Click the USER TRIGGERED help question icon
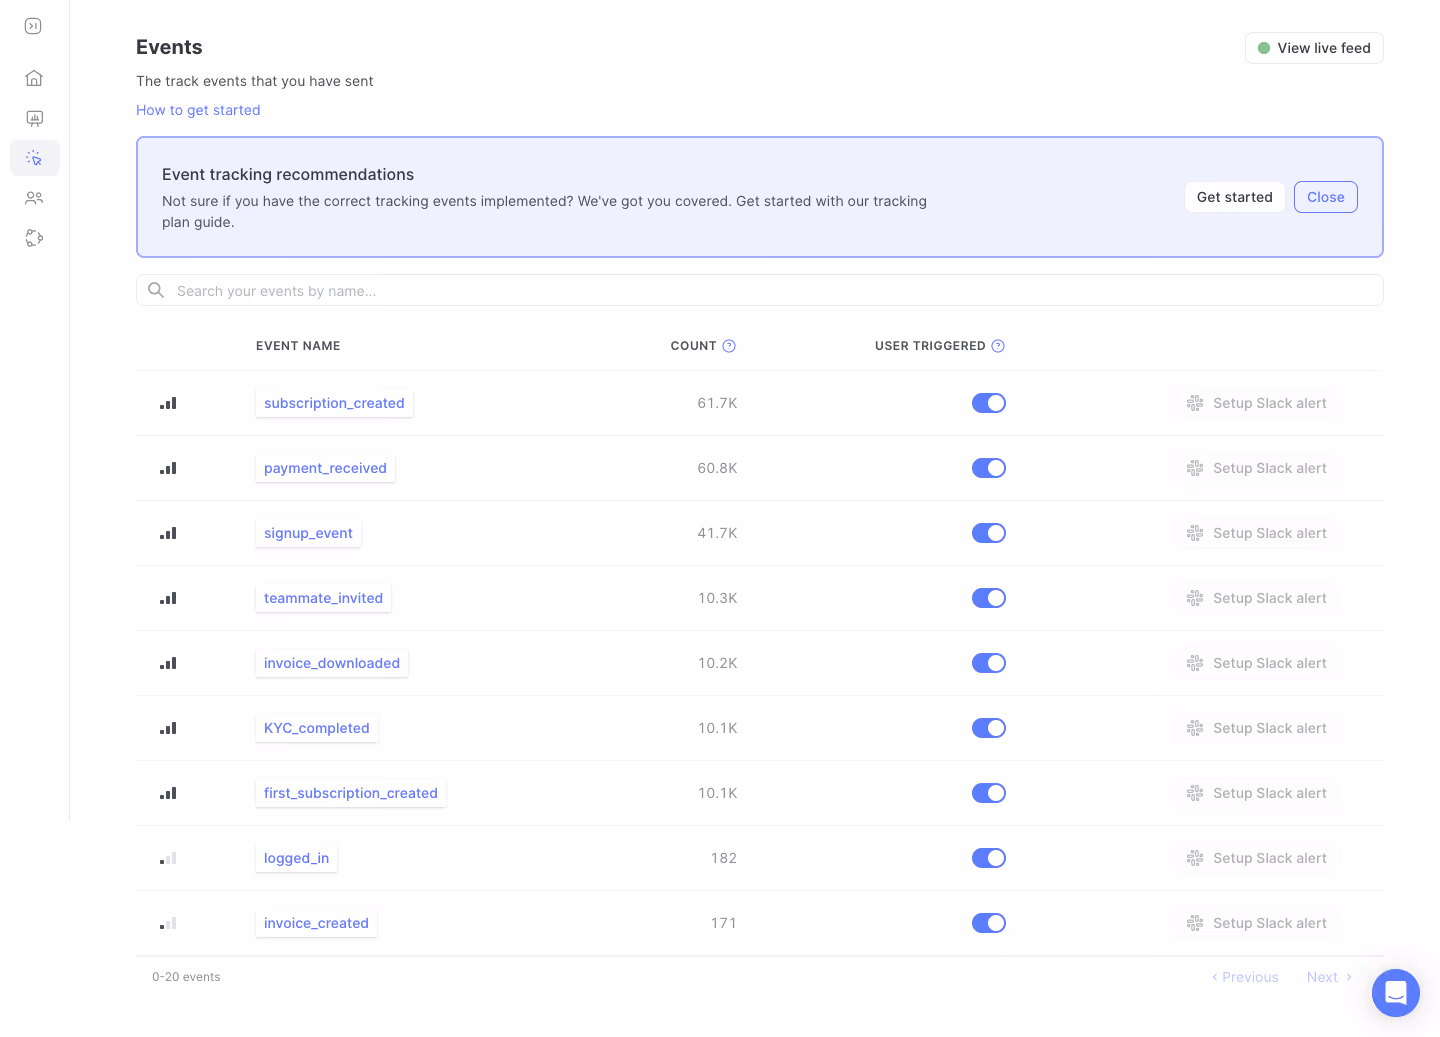 998,346
